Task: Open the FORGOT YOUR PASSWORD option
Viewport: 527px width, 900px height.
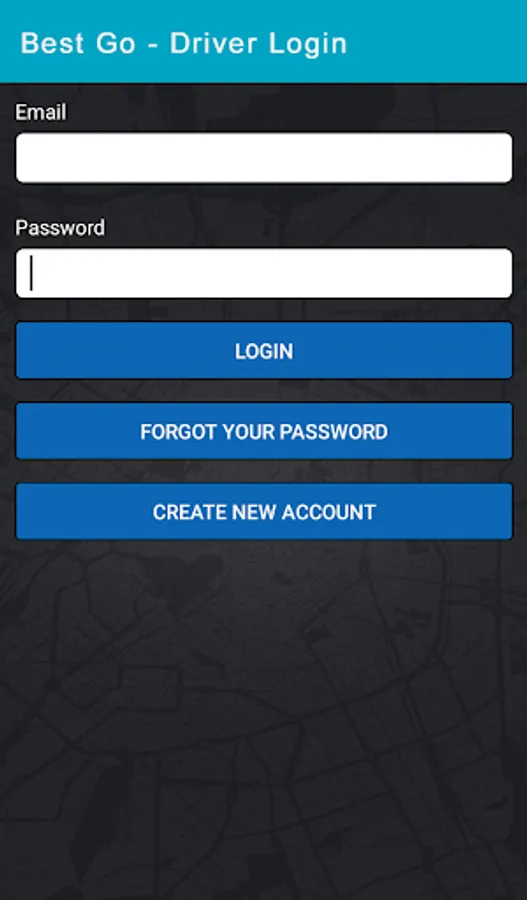Action: point(264,431)
